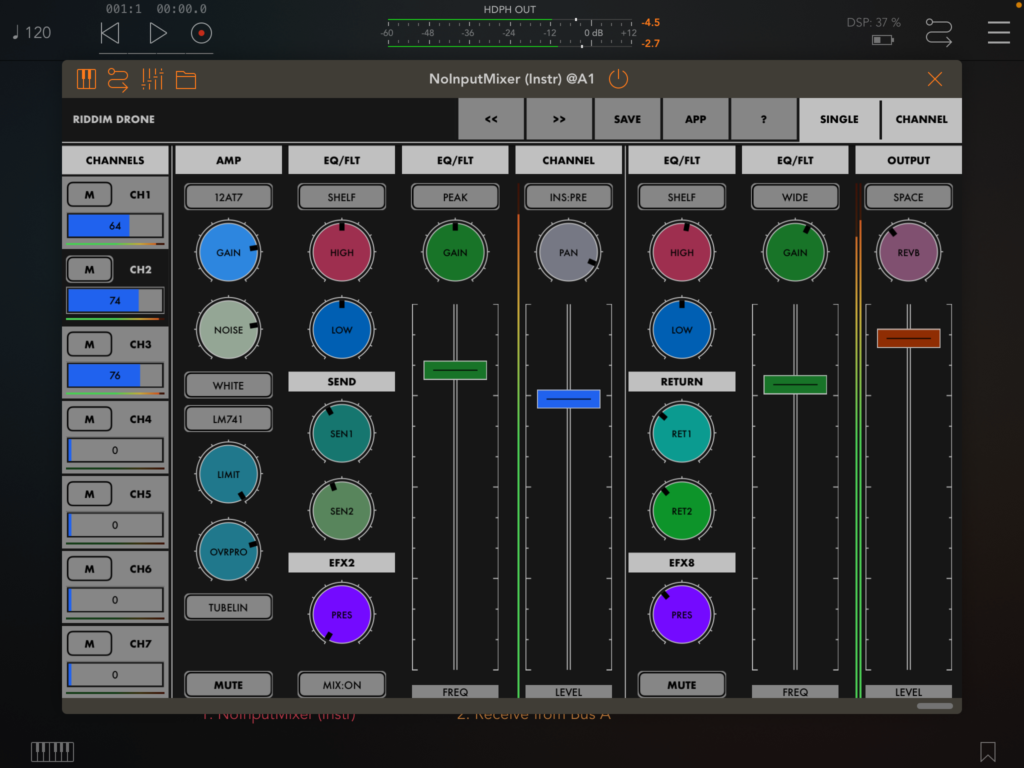The width and height of the screenshot is (1024, 768).
Task: Change the 12AT7 tube model selector
Action: click(228, 197)
